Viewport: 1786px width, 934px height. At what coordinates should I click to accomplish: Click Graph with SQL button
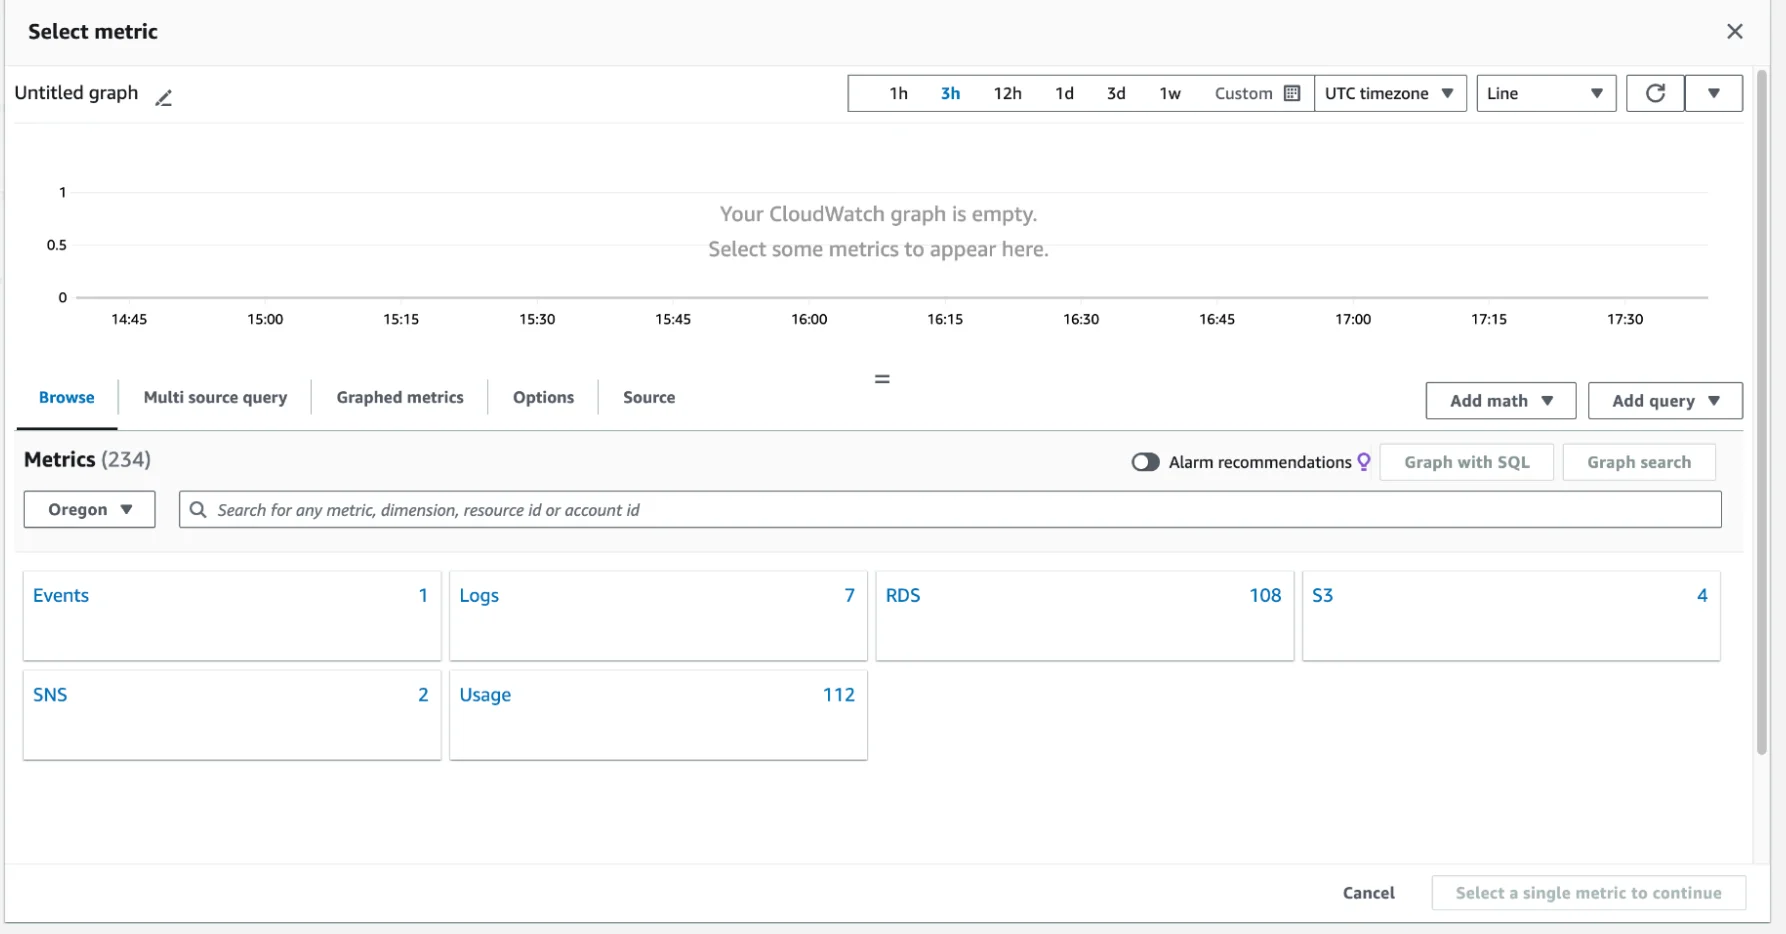(x=1466, y=462)
